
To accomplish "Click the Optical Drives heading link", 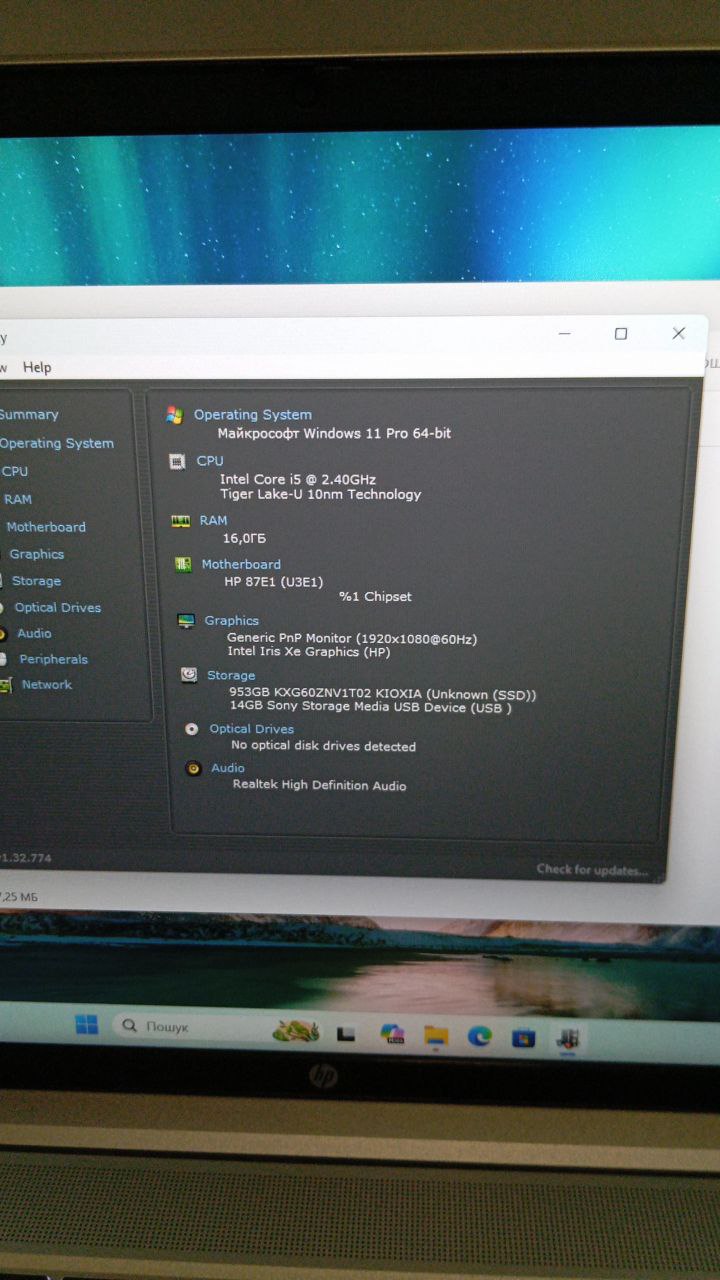I will click(252, 729).
